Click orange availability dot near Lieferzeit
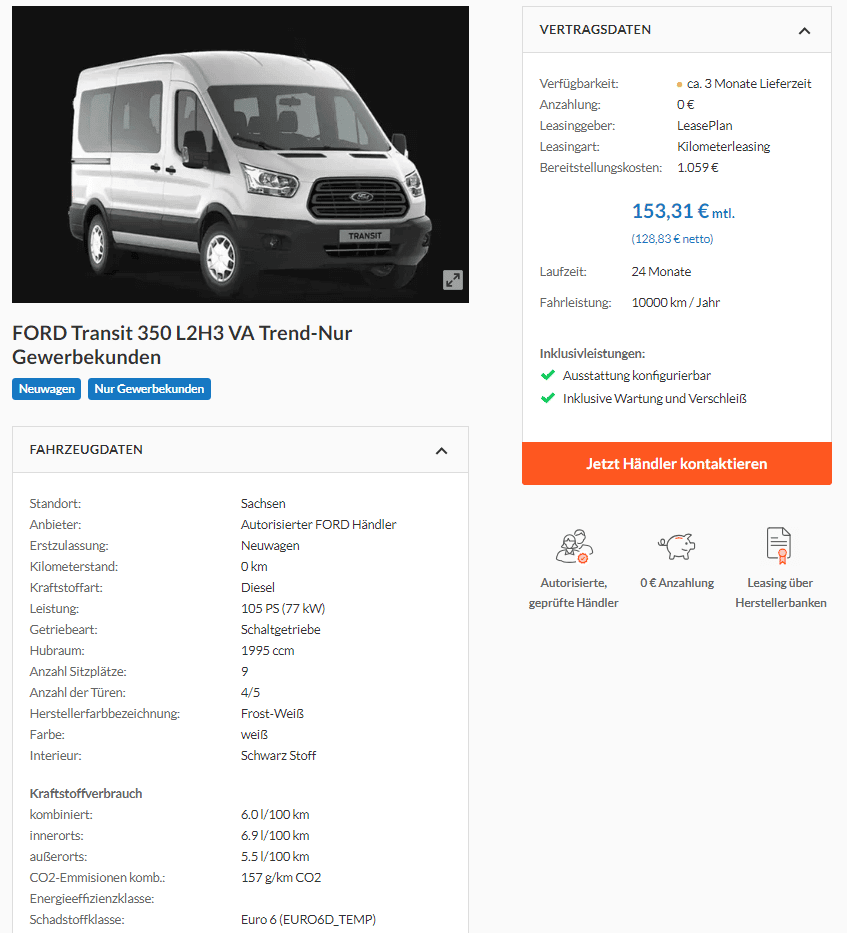The height and width of the screenshot is (933, 847). (679, 84)
